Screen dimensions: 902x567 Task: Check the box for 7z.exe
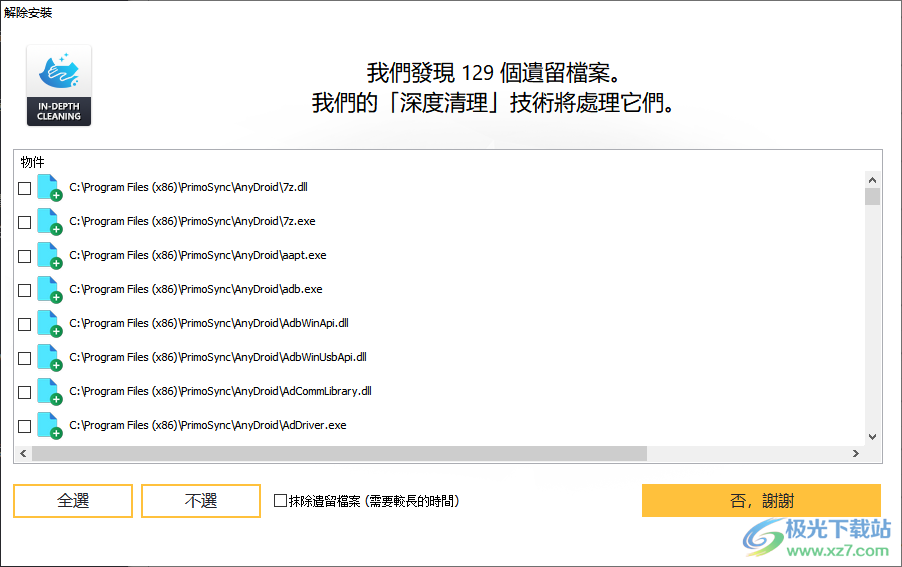click(25, 222)
